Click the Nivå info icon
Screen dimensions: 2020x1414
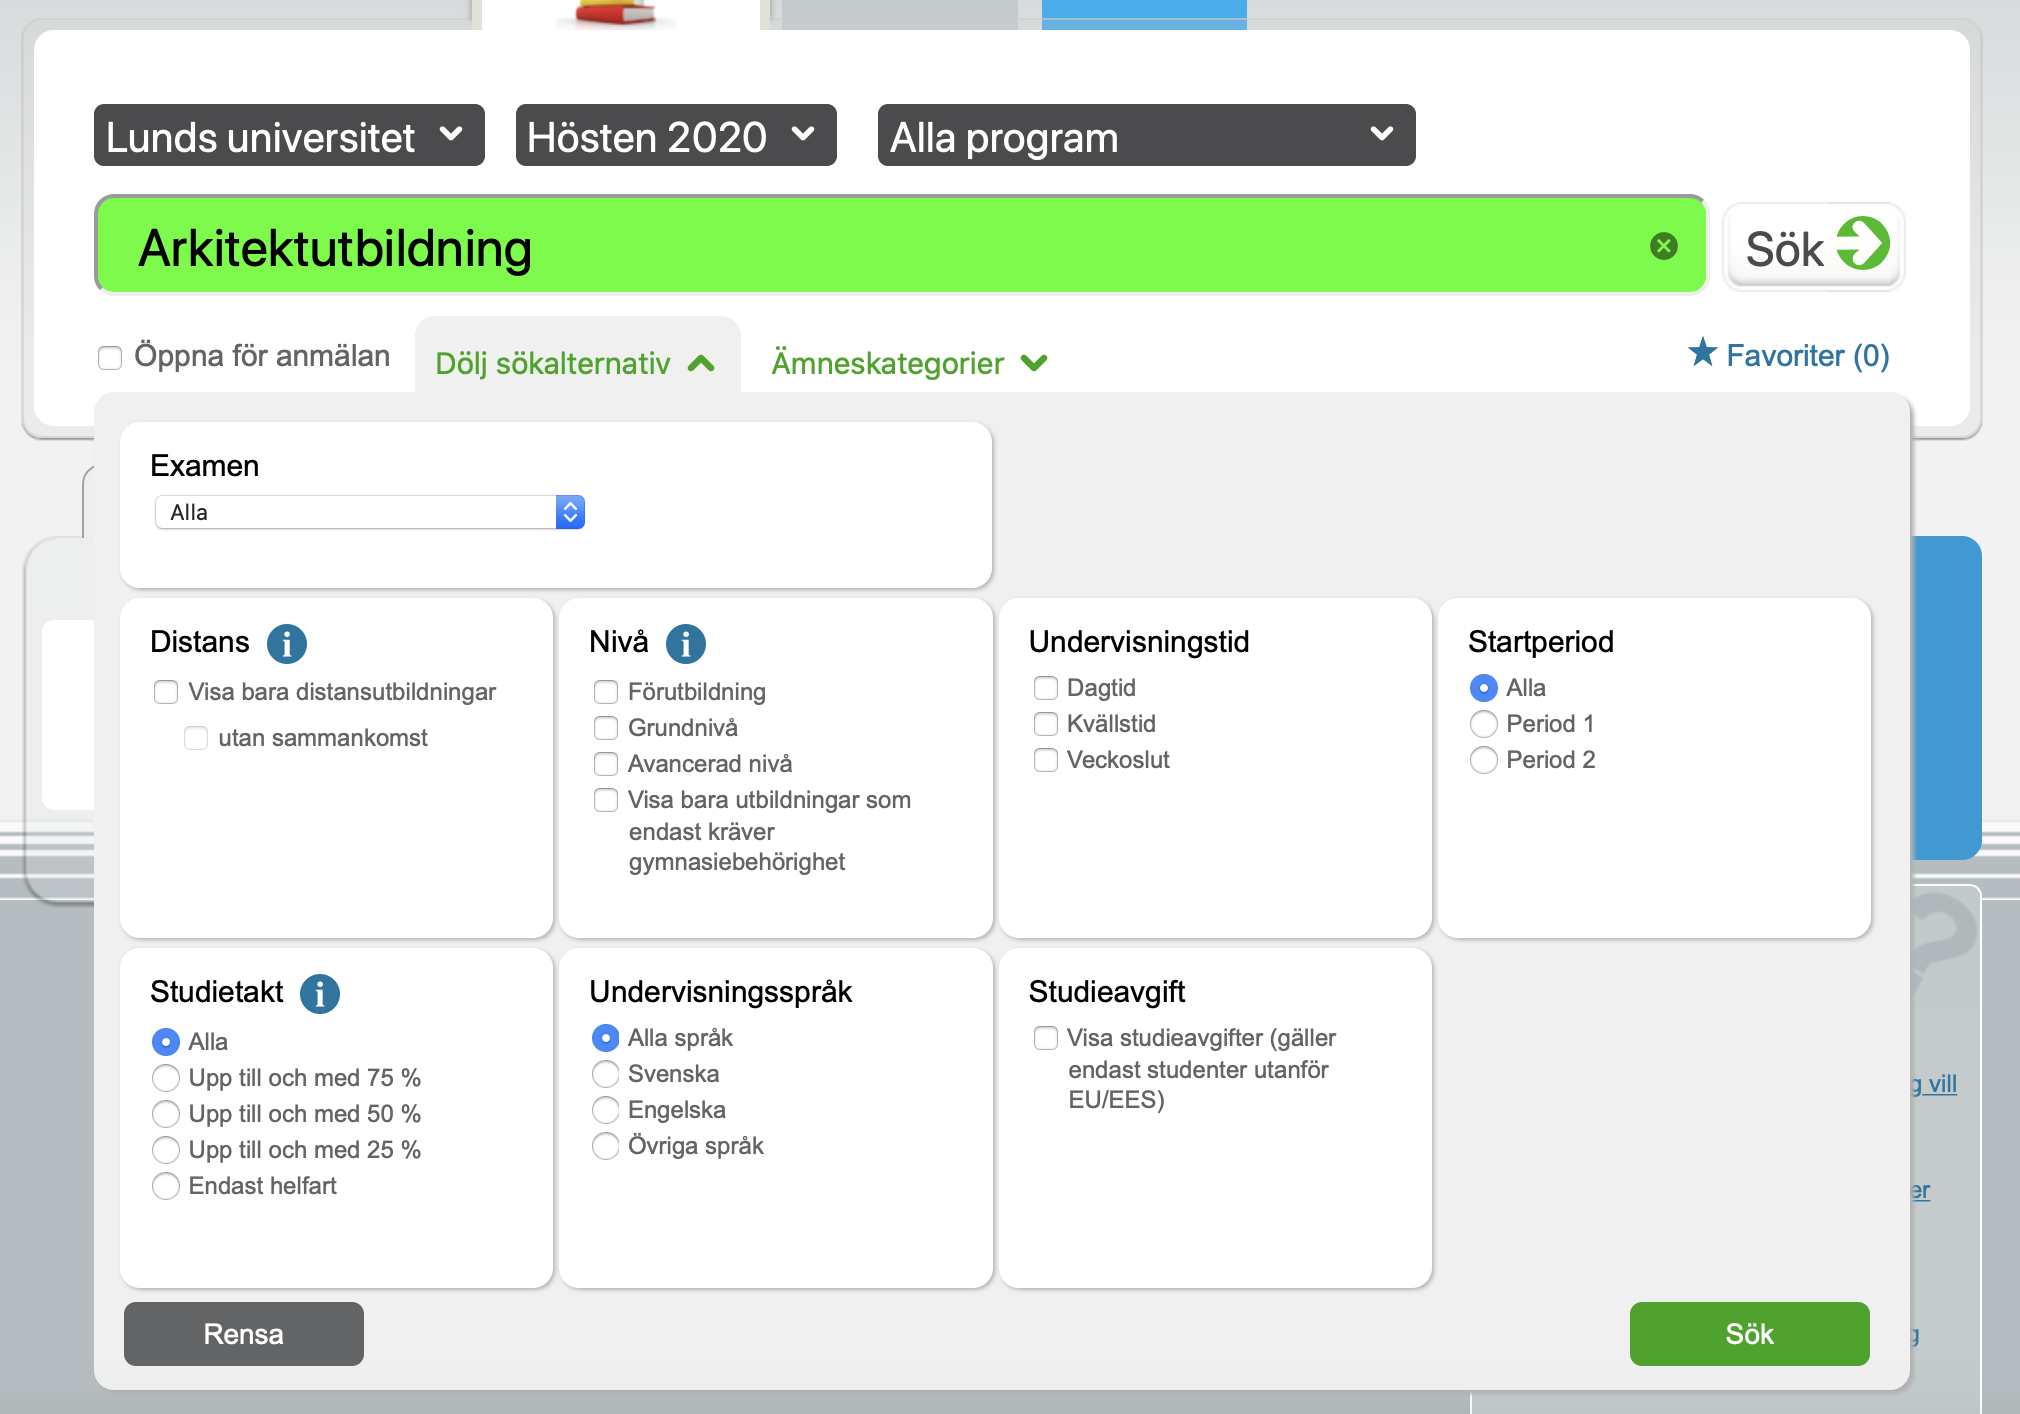(686, 644)
